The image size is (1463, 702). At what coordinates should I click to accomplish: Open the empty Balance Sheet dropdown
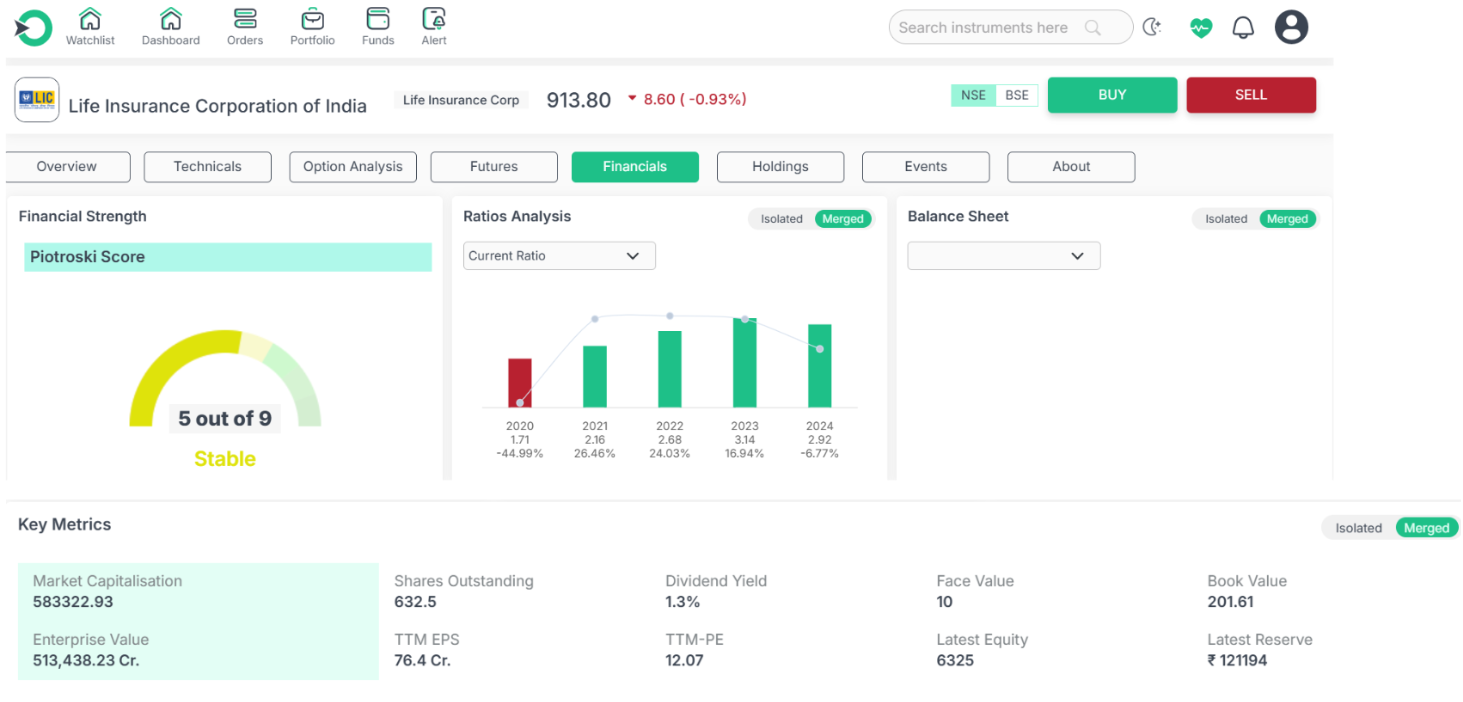pos(1003,256)
